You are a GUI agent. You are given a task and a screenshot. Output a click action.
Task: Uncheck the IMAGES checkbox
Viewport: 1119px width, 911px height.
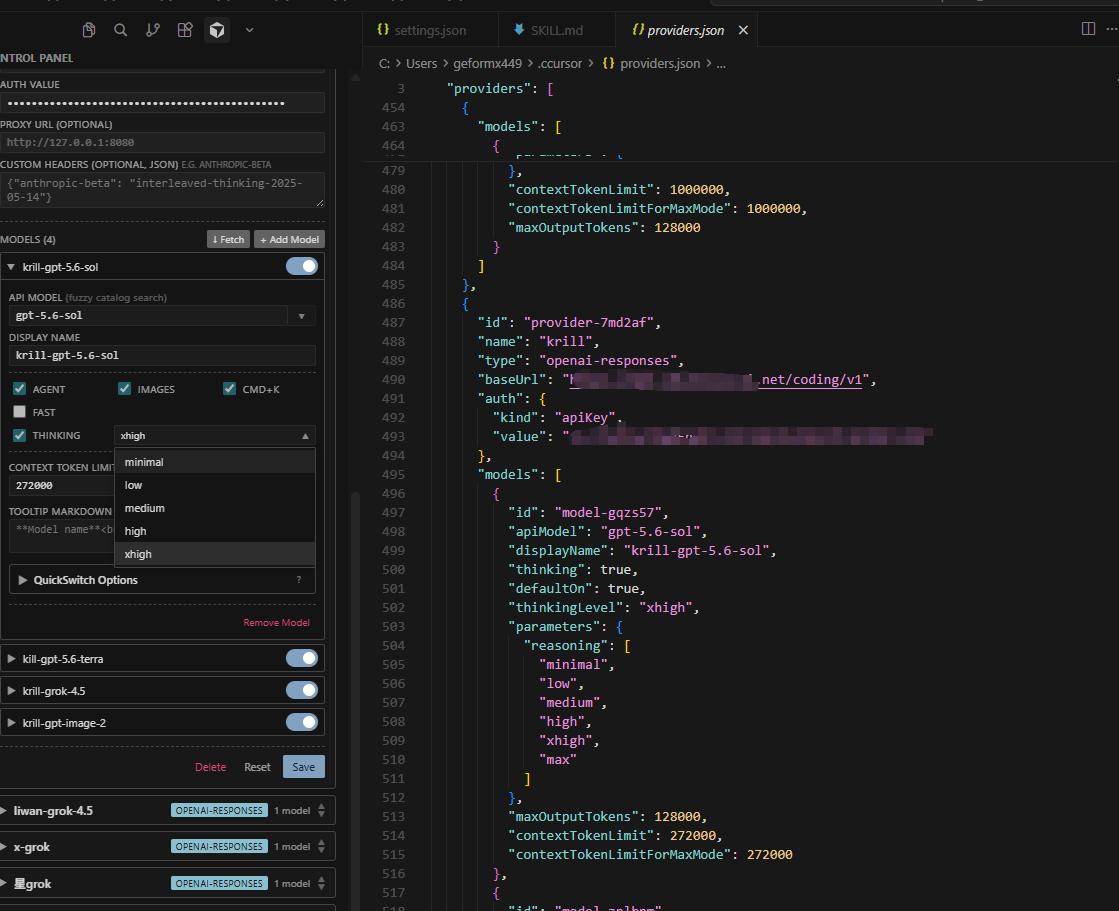(x=124, y=389)
